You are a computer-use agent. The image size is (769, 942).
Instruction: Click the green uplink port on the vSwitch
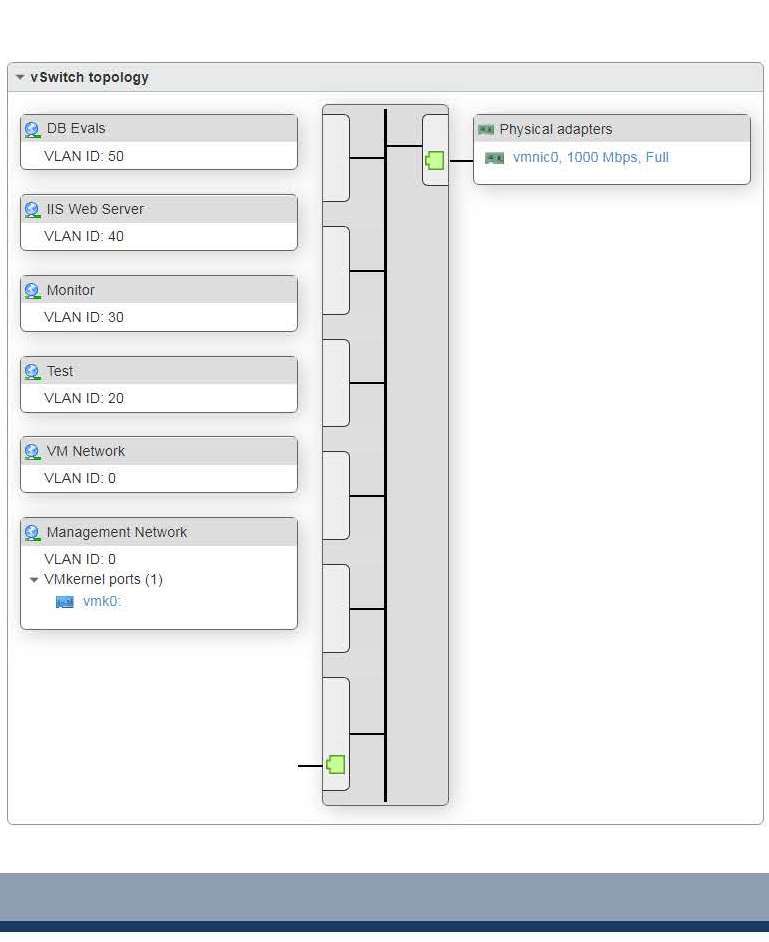pyautogui.click(x=435, y=159)
